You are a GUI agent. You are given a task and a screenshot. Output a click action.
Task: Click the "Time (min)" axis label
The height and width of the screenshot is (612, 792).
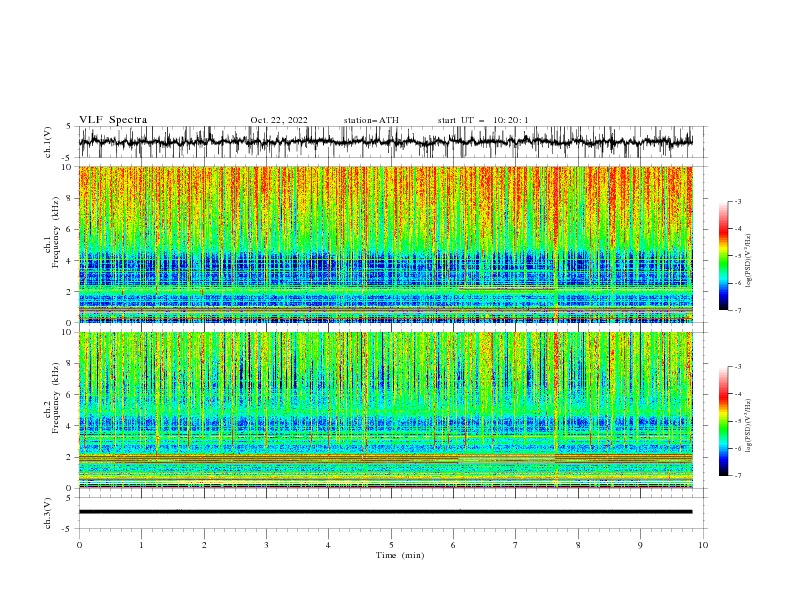pyautogui.click(x=400, y=555)
